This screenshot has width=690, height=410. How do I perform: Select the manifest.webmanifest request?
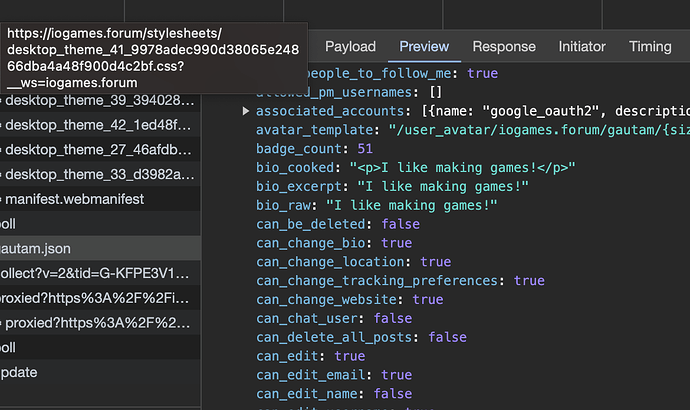(x=100, y=199)
